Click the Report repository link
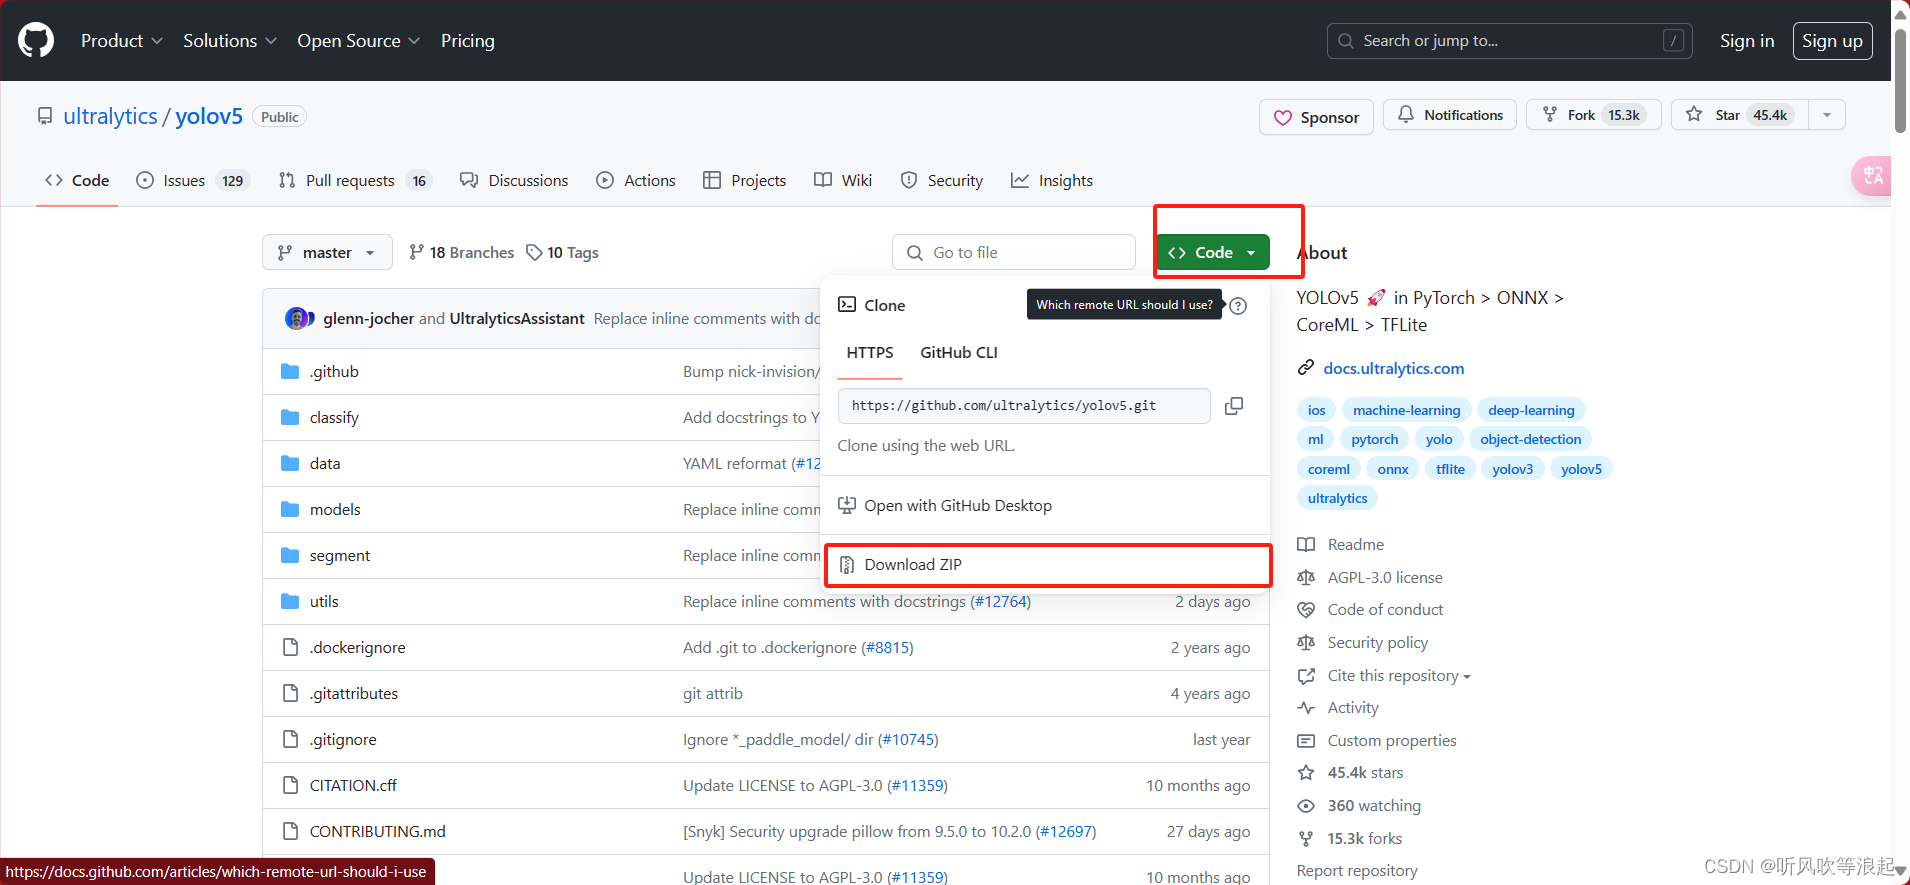This screenshot has width=1910, height=885. coord(1357,871)
